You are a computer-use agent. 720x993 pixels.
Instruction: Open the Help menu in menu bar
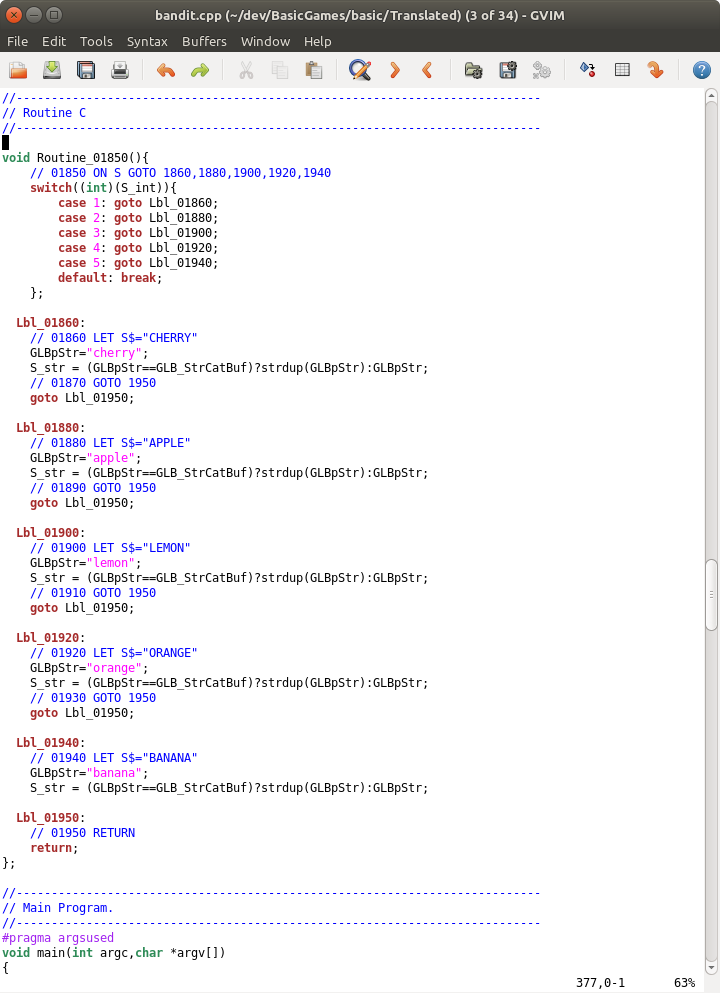[x=317, y=41]
